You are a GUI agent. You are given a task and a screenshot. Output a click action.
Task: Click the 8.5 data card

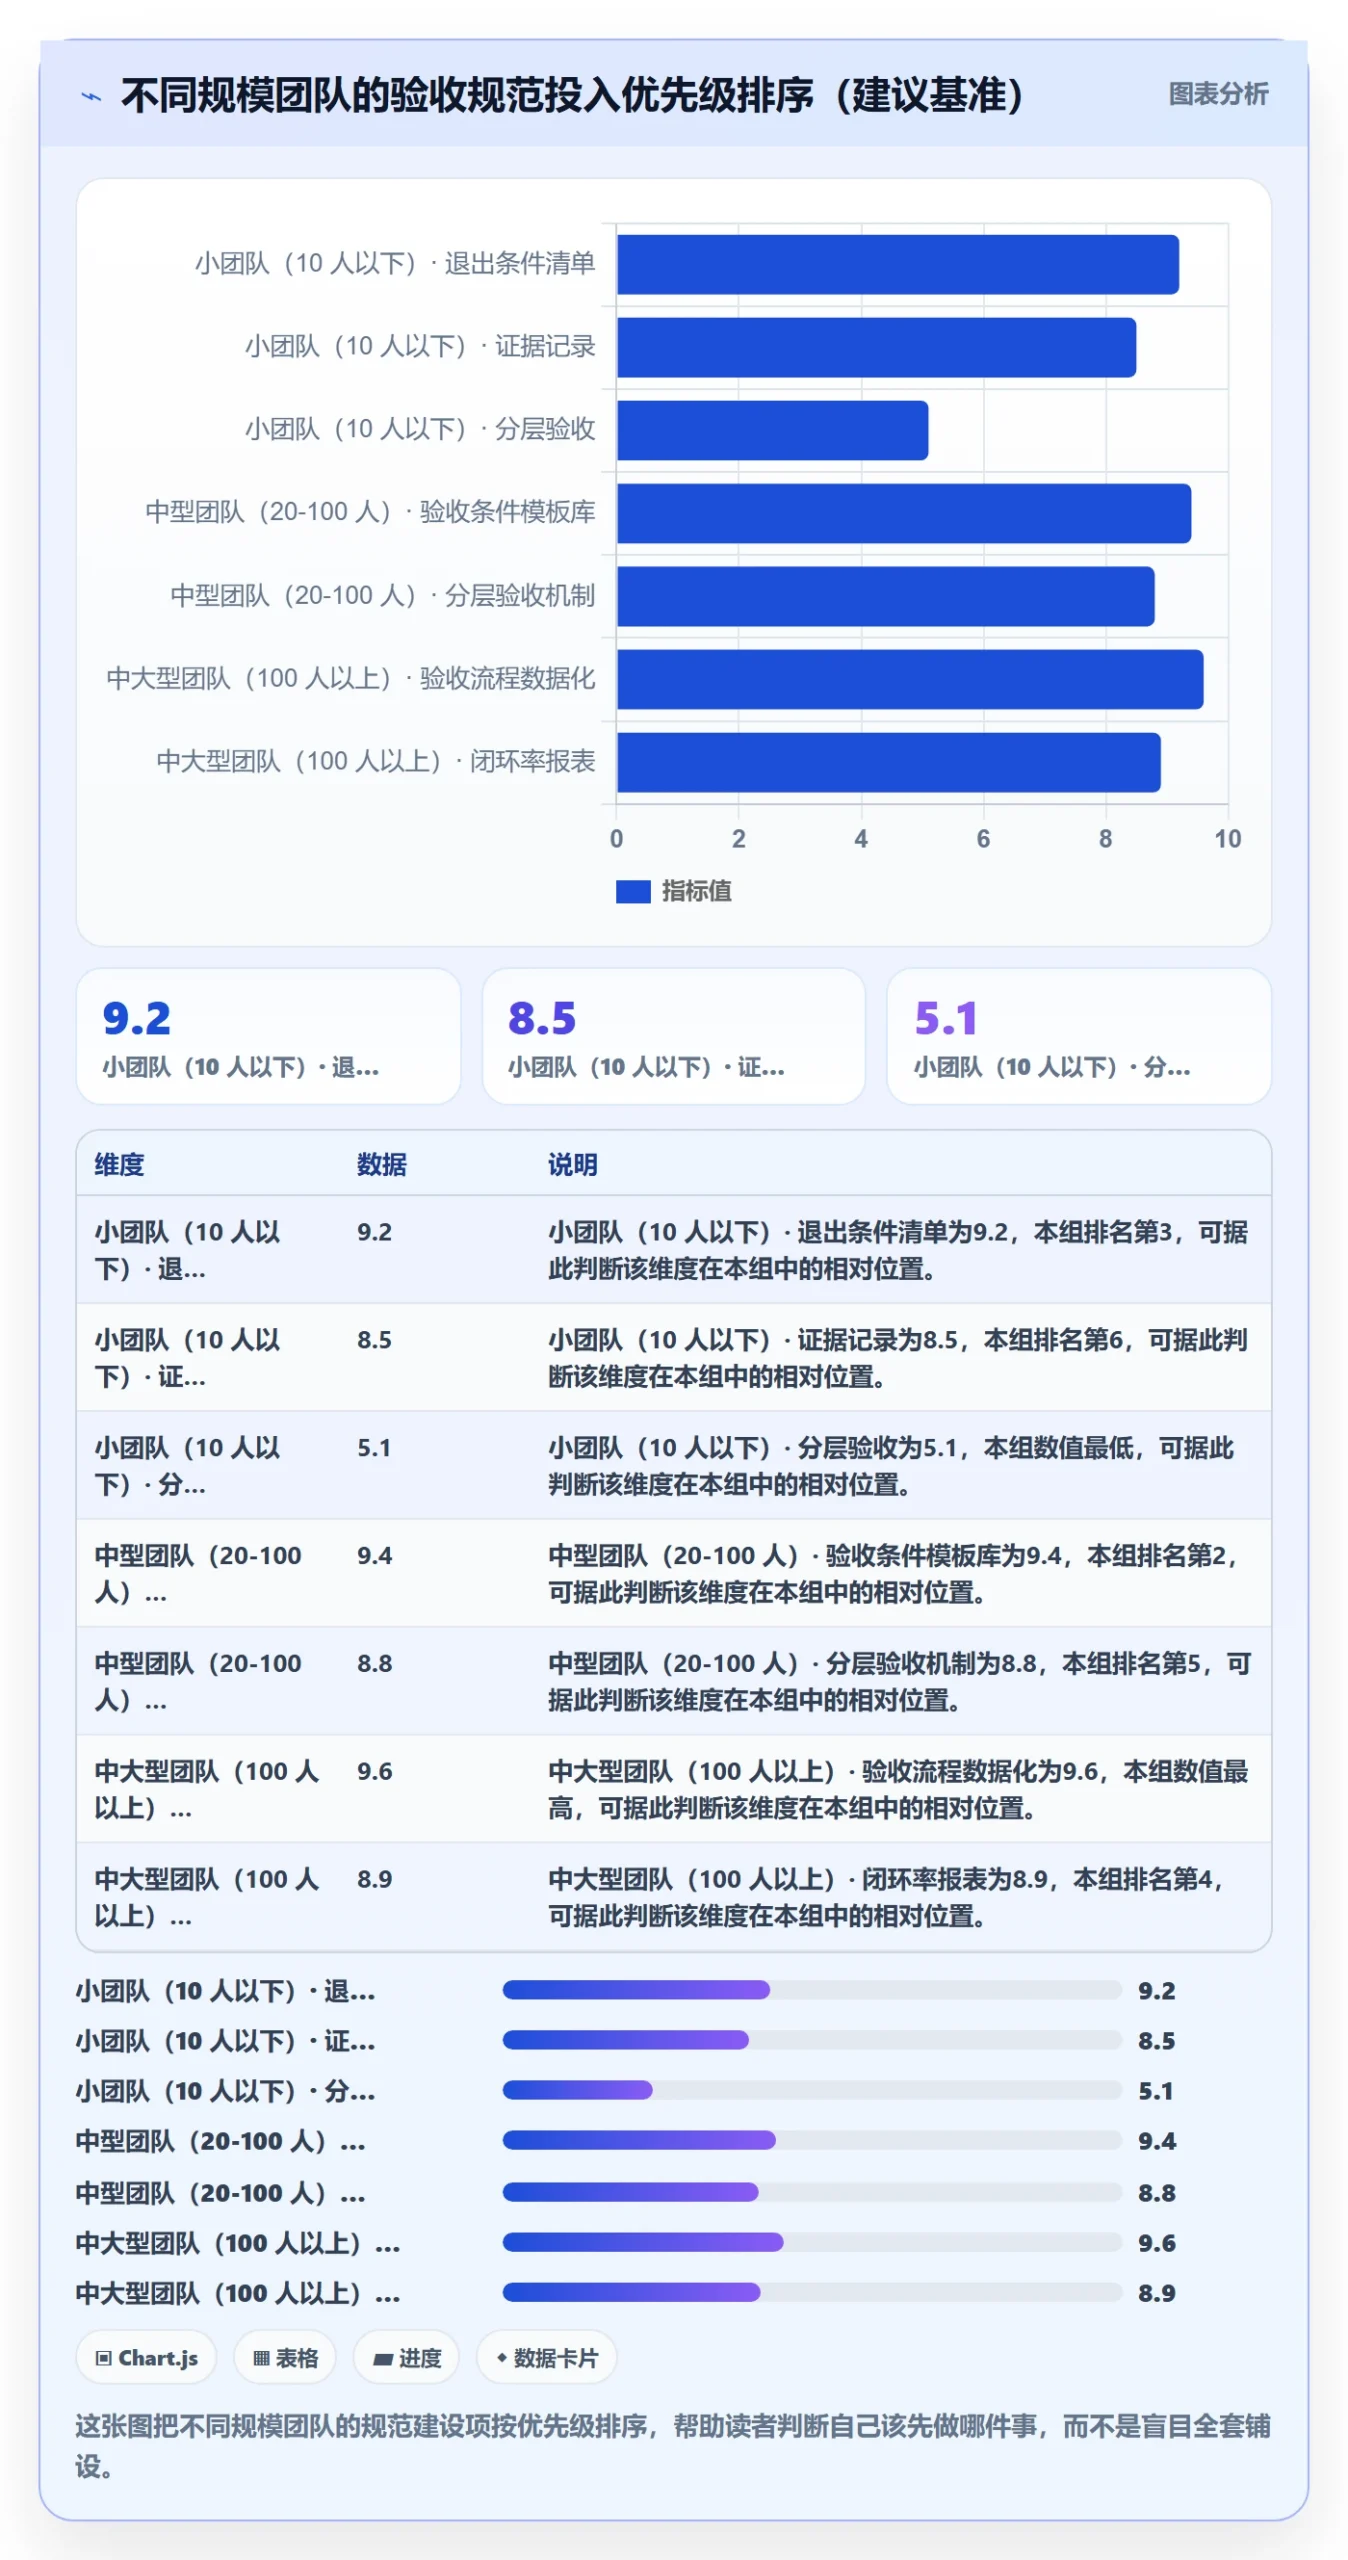tap(673, 1035)
